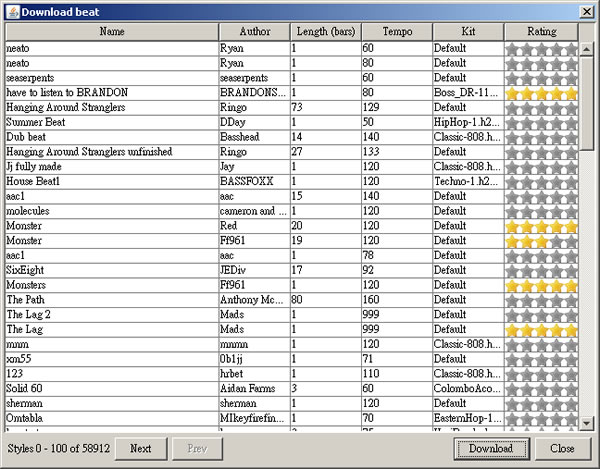600x469 pixels.
Task: Click kit 'ColomboAco...' cell
Action: click(468, 389)
